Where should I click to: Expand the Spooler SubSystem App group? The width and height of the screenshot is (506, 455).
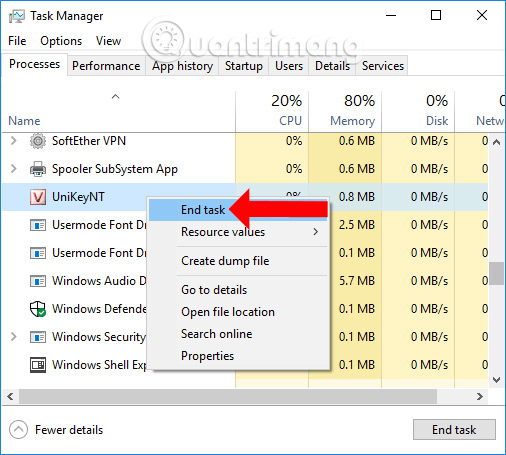[x=13, y=169]
